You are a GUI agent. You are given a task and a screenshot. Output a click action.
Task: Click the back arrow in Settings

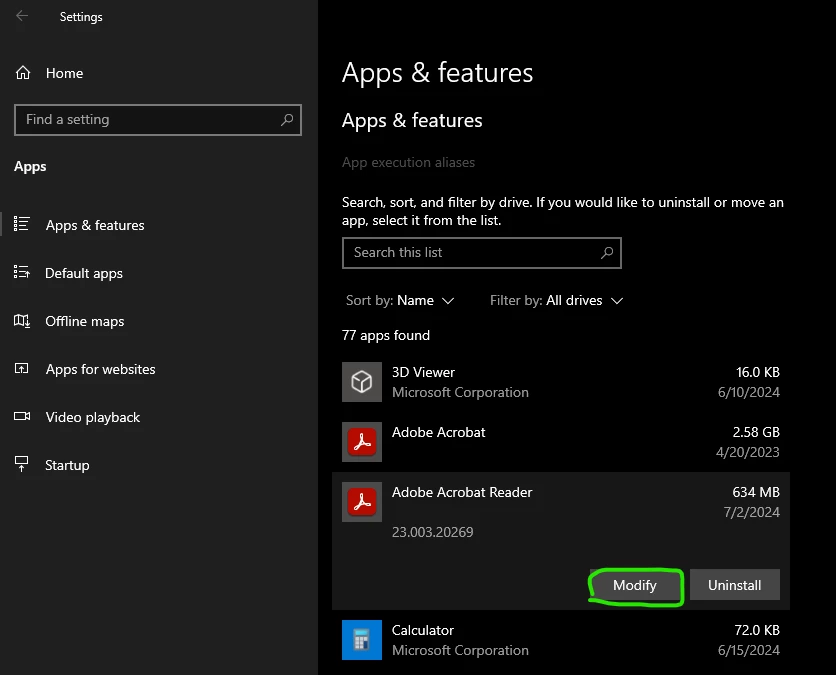coord(22,16)
